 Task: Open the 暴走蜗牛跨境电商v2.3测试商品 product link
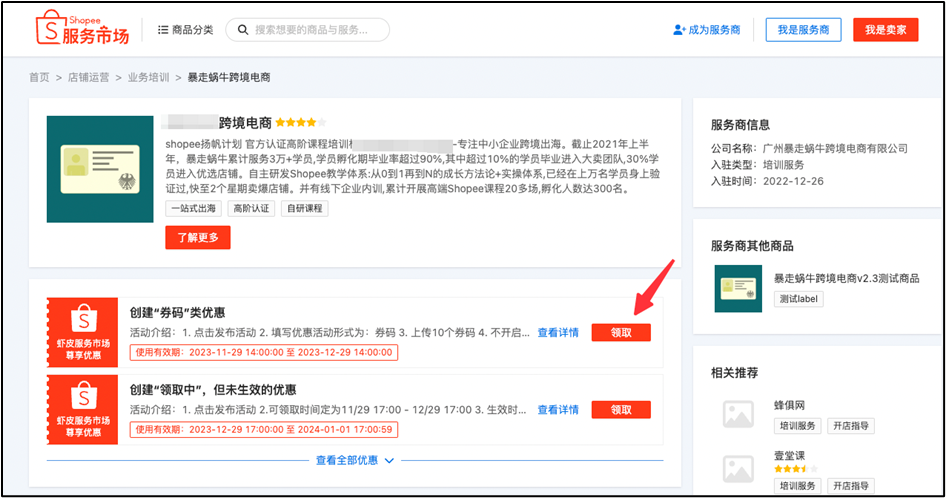(846, 278)
